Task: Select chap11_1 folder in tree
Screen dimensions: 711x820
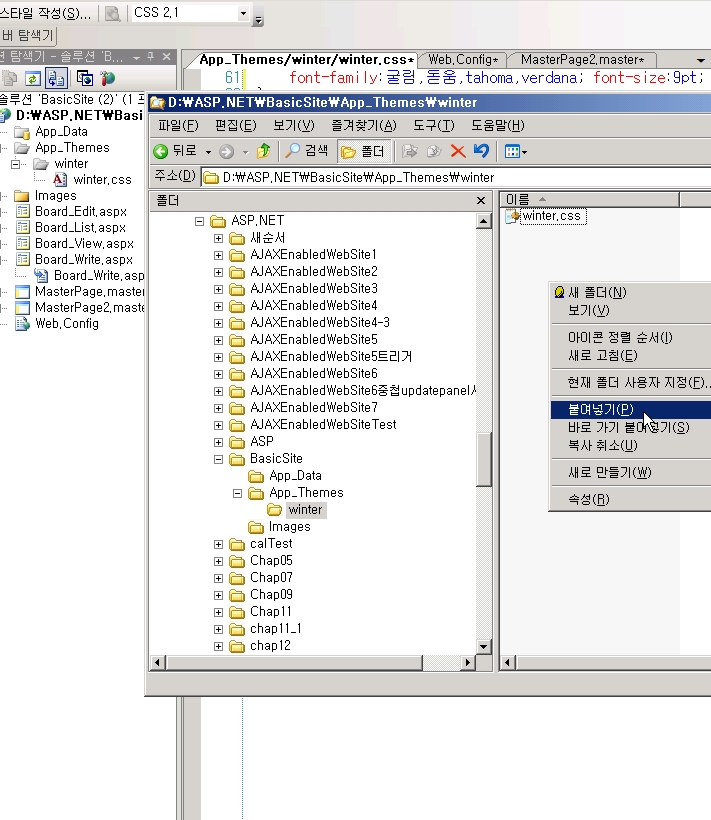Action: click(276, 629)
